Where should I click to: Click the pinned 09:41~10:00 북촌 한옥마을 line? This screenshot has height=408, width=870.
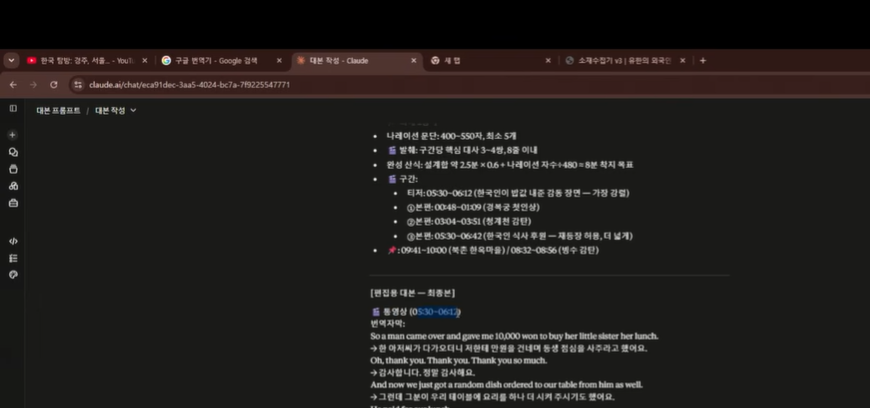[x=493, y=250]
